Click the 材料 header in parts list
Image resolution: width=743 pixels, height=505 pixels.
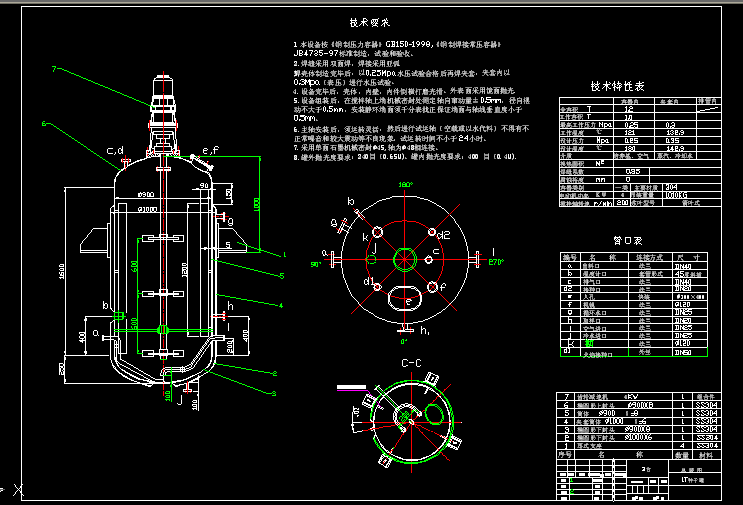pyautogui.click(x=706, y=455)
